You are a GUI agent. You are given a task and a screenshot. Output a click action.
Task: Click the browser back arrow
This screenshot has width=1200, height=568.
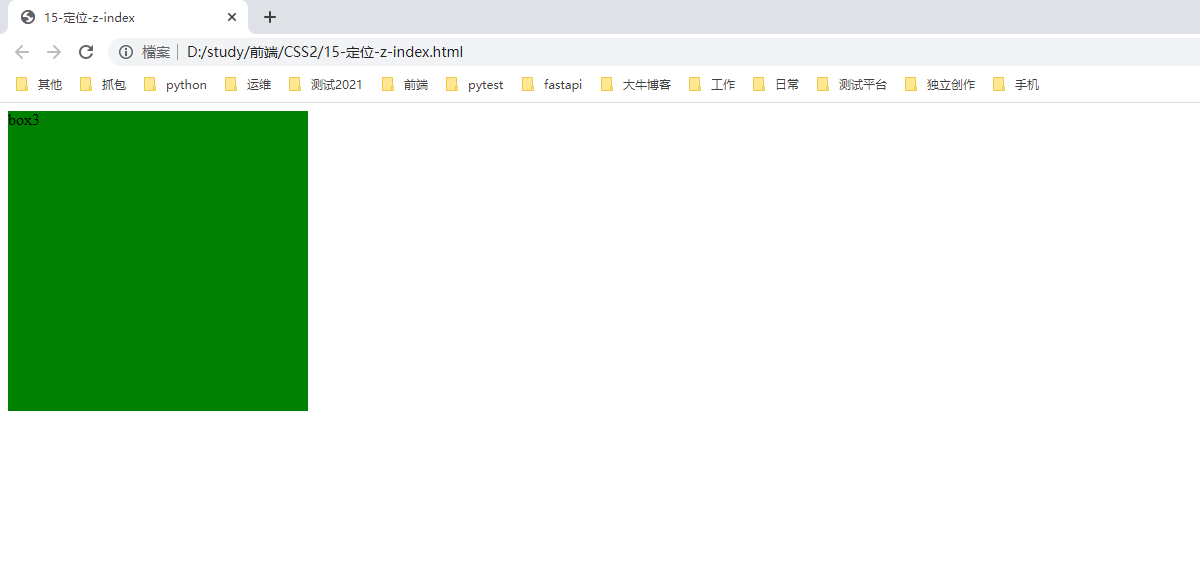[22, 52]
